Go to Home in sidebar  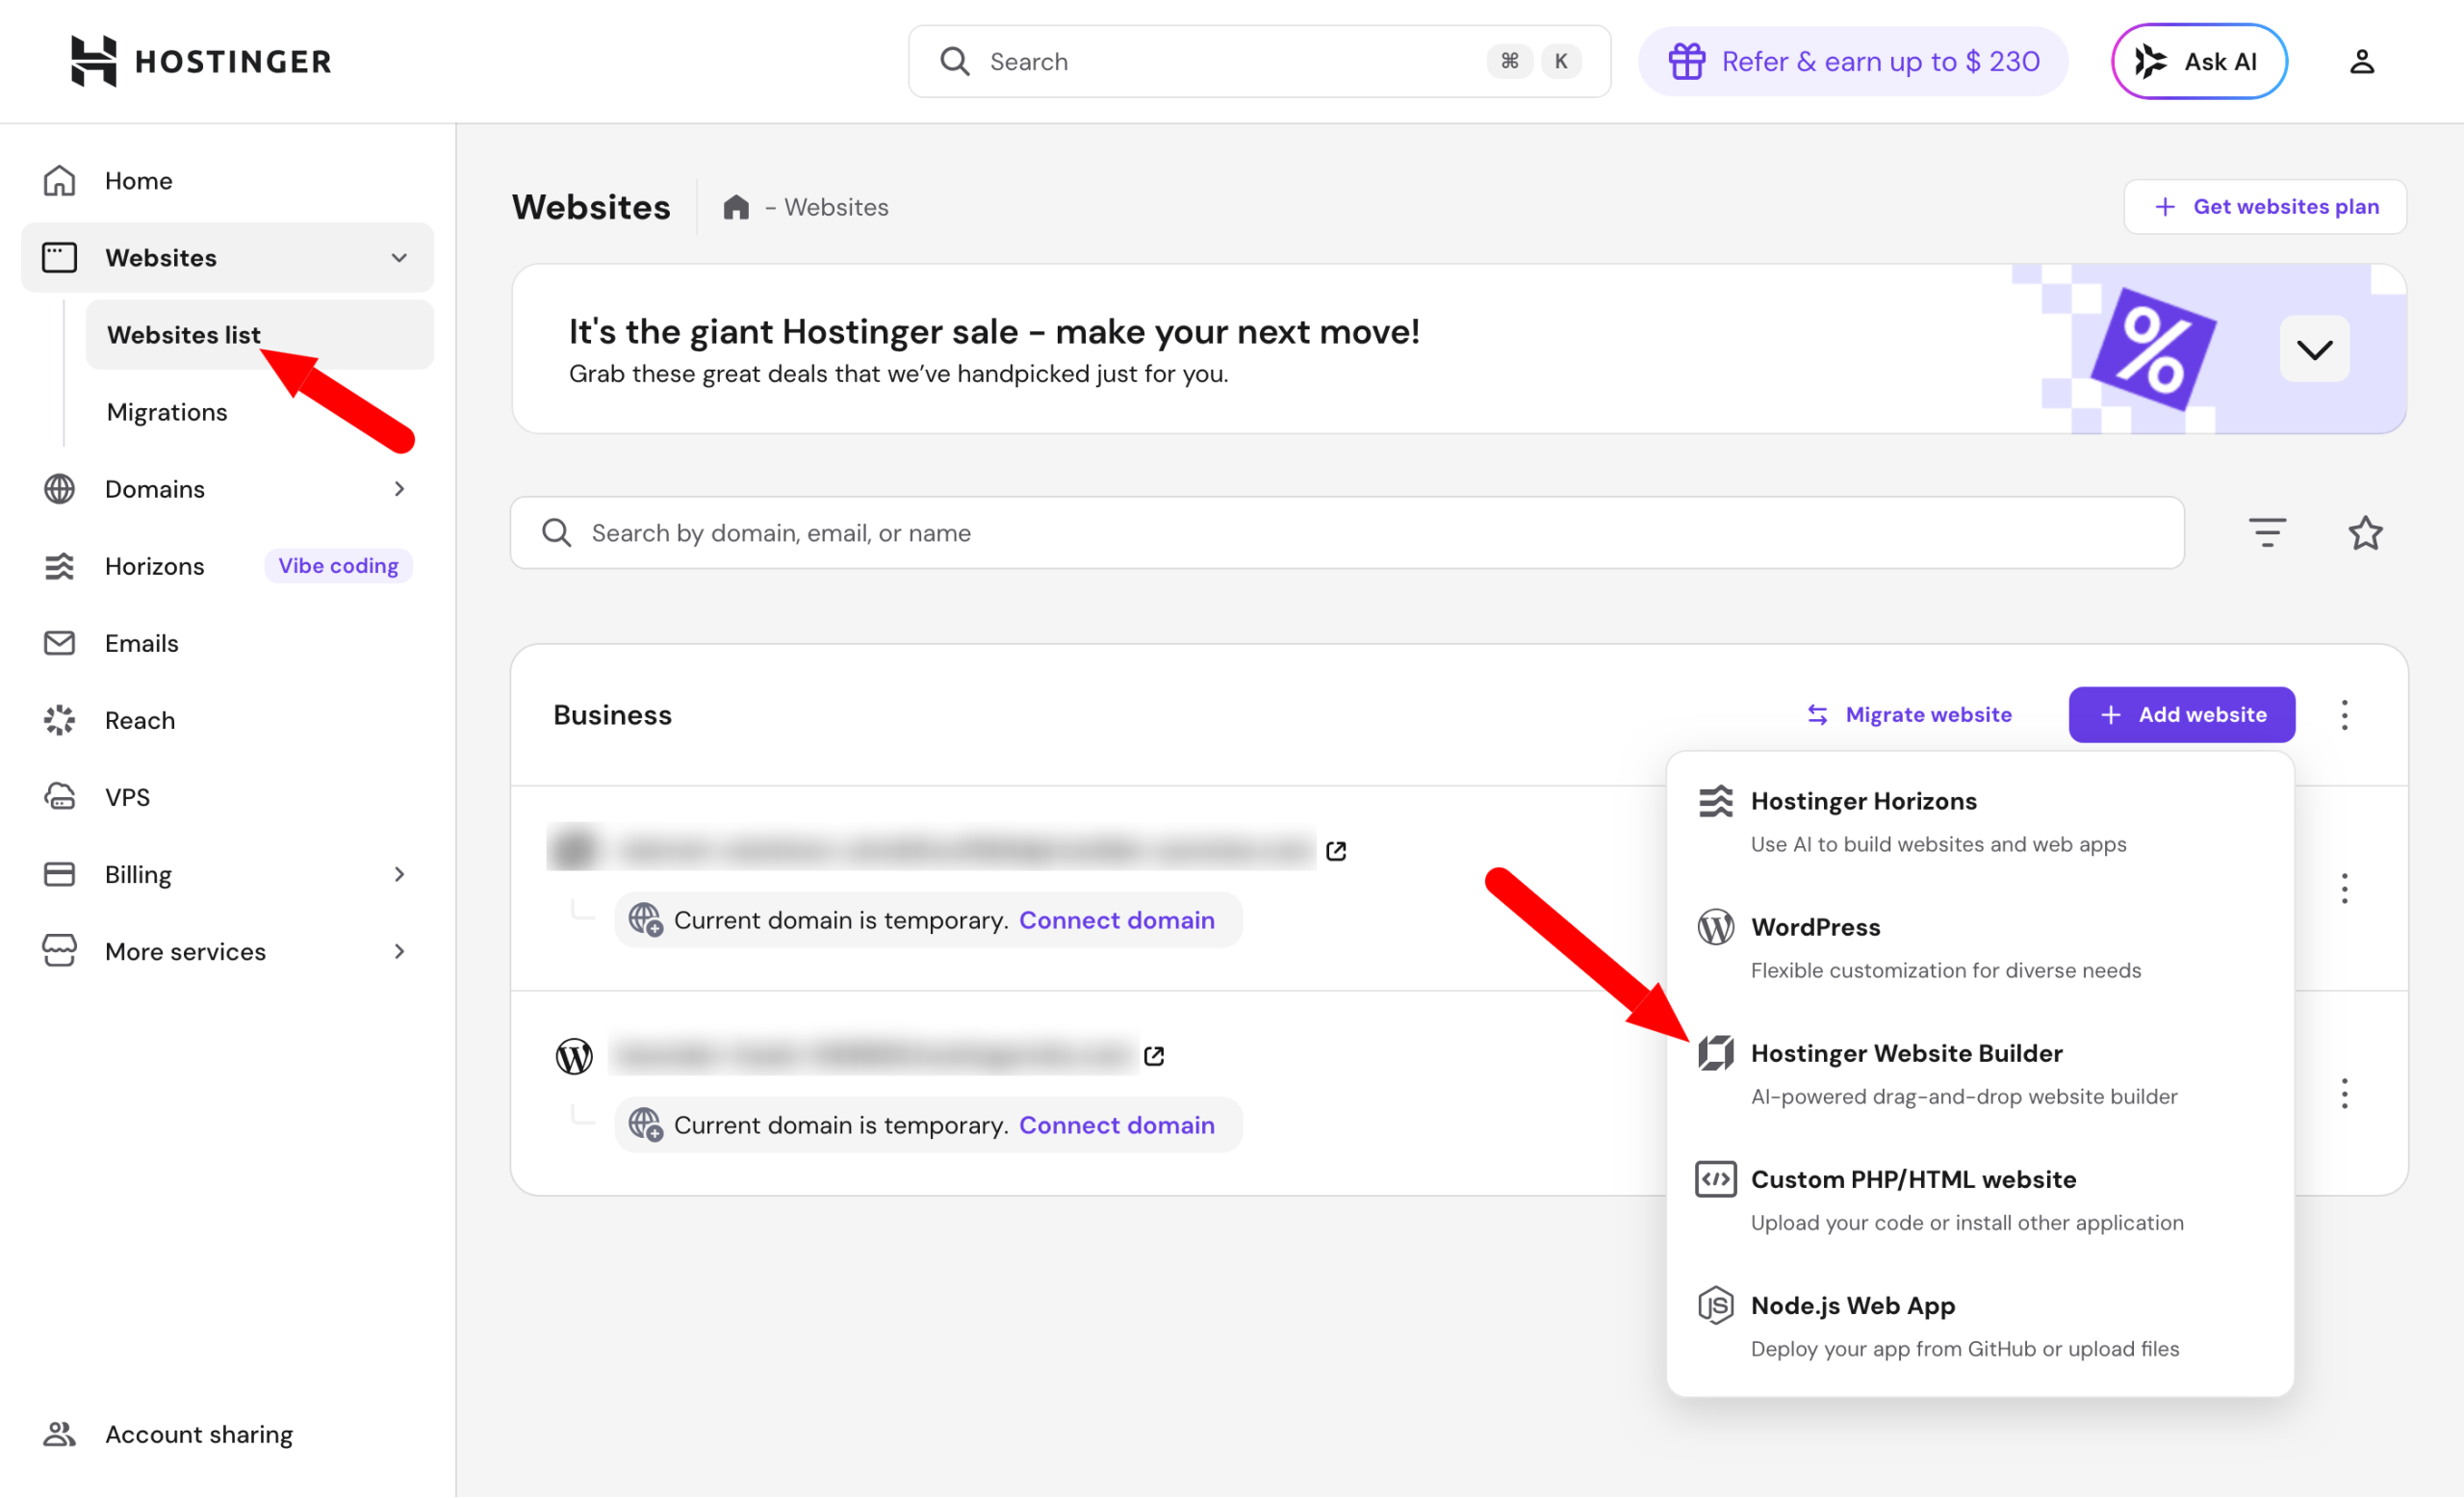(x=228, y=181)
